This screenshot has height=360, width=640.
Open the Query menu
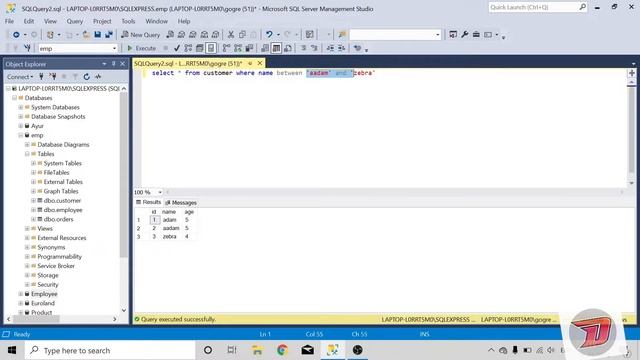pos(75,21)
